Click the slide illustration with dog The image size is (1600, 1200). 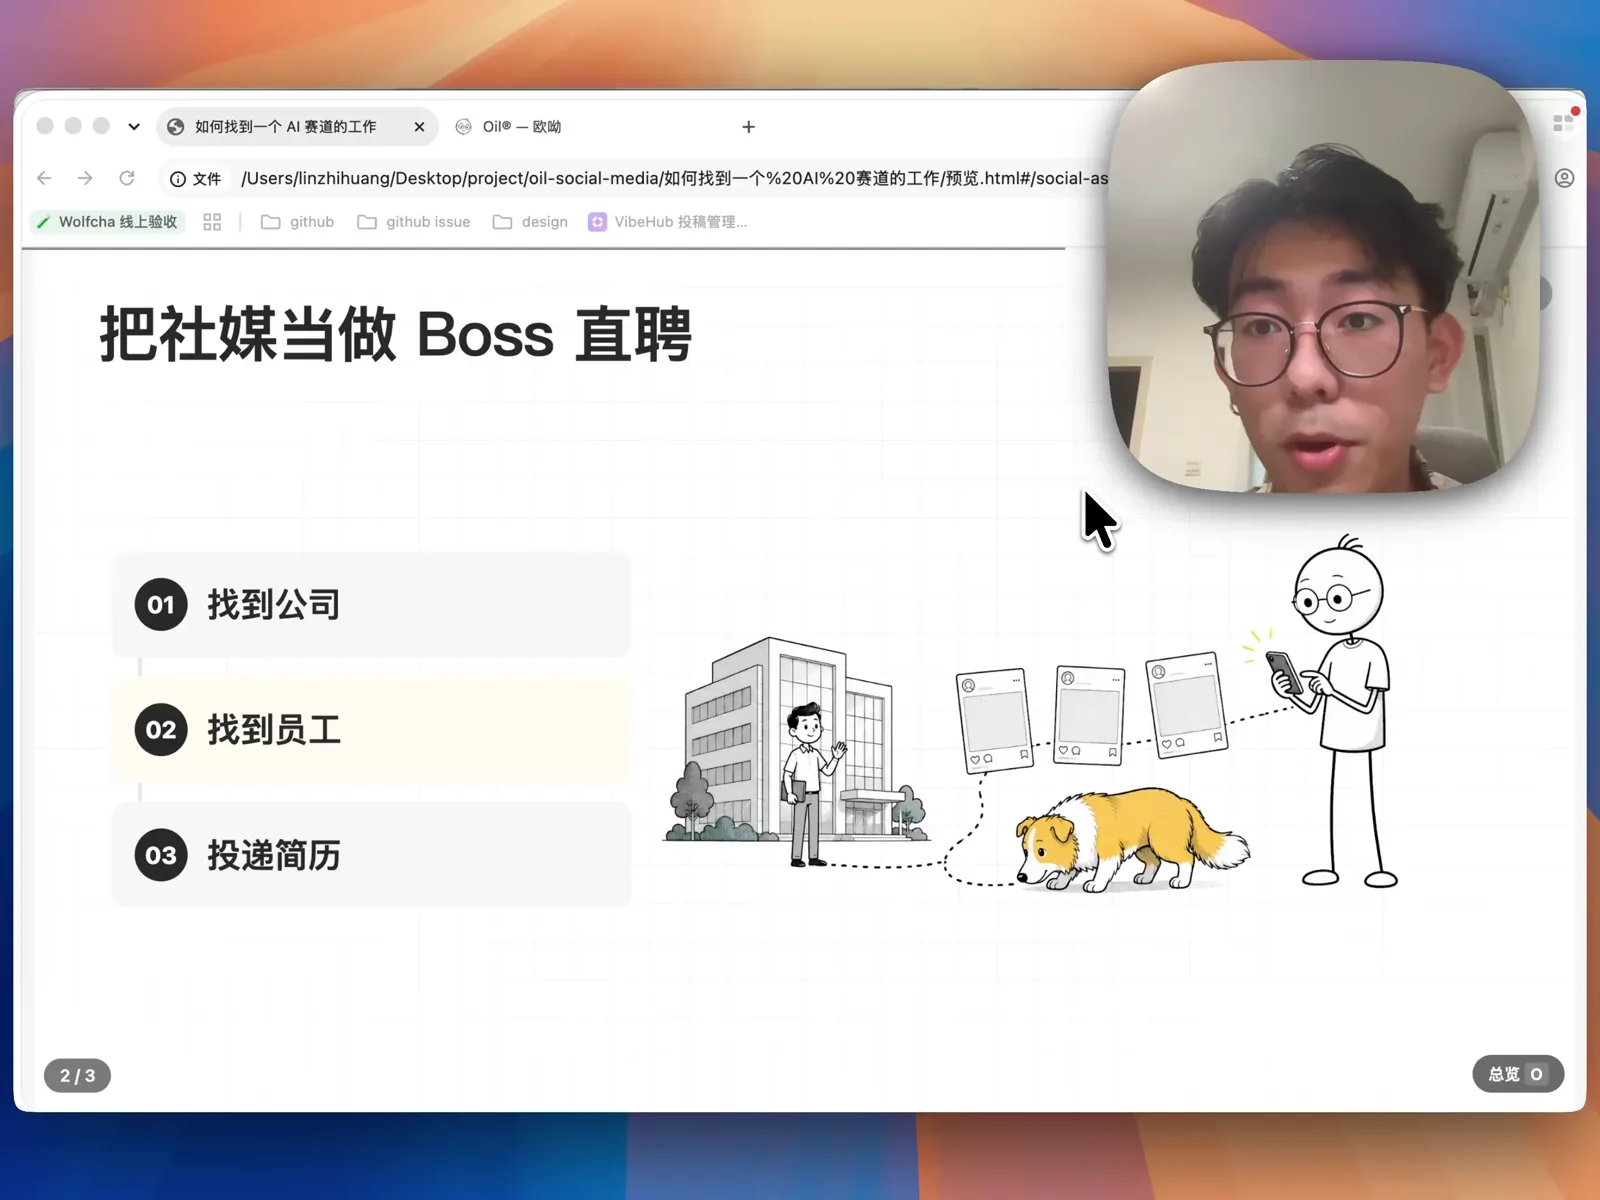pos(1030,715)
